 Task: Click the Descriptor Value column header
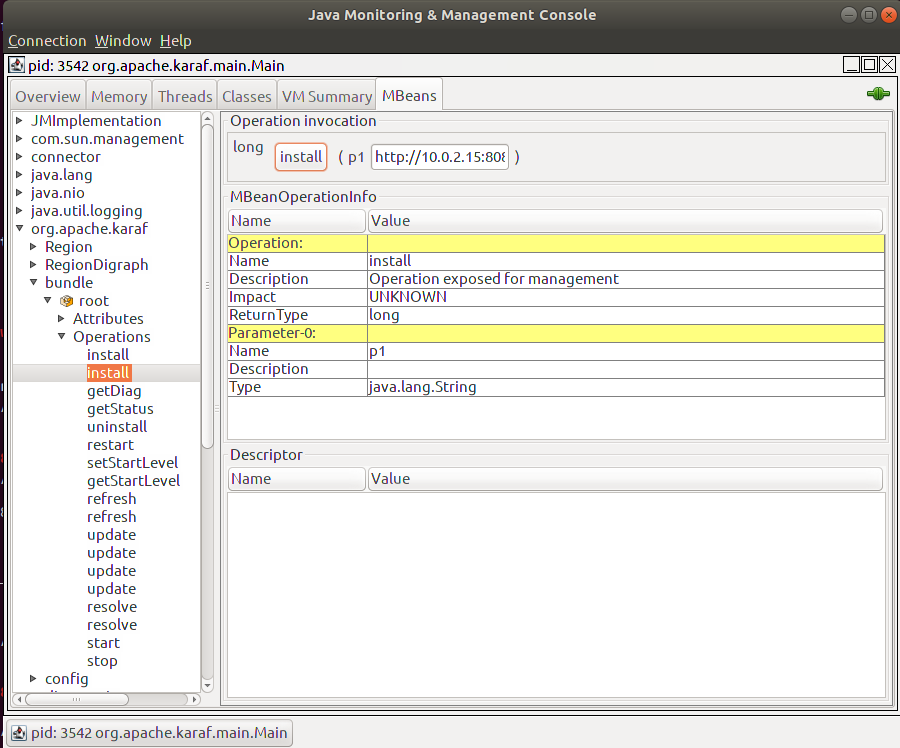click(x=625, y=479)
